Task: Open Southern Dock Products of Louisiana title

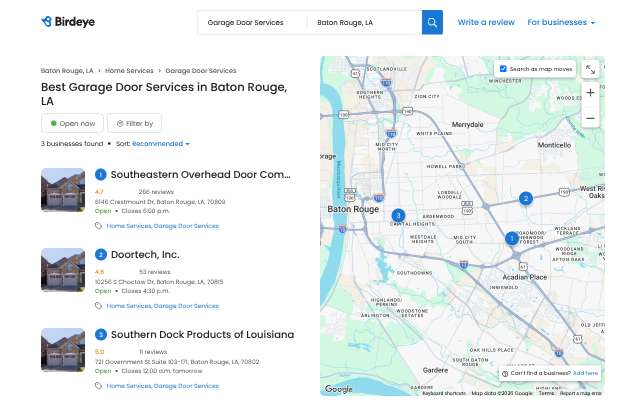Action: click(x=202, y=335)
